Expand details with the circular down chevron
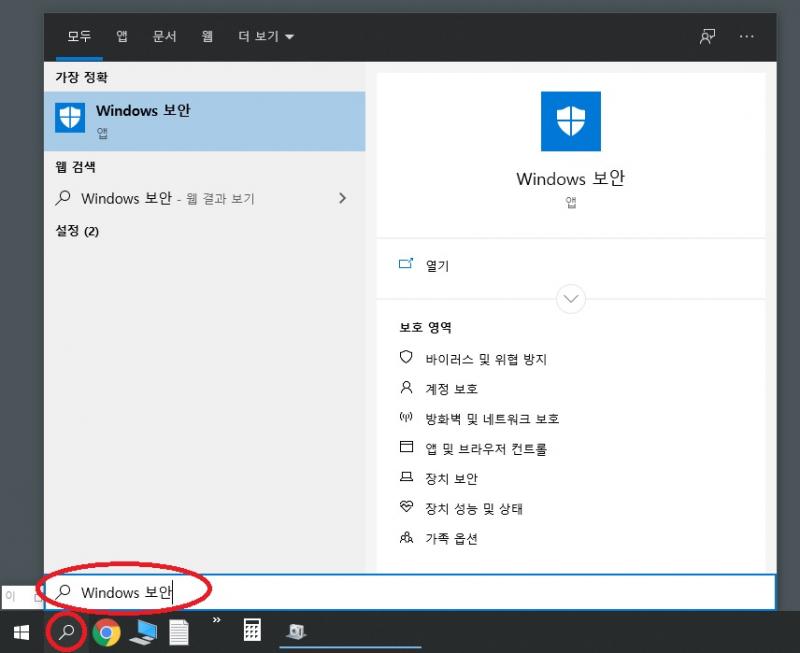The image size is (800, 653). tap(571, 299)
